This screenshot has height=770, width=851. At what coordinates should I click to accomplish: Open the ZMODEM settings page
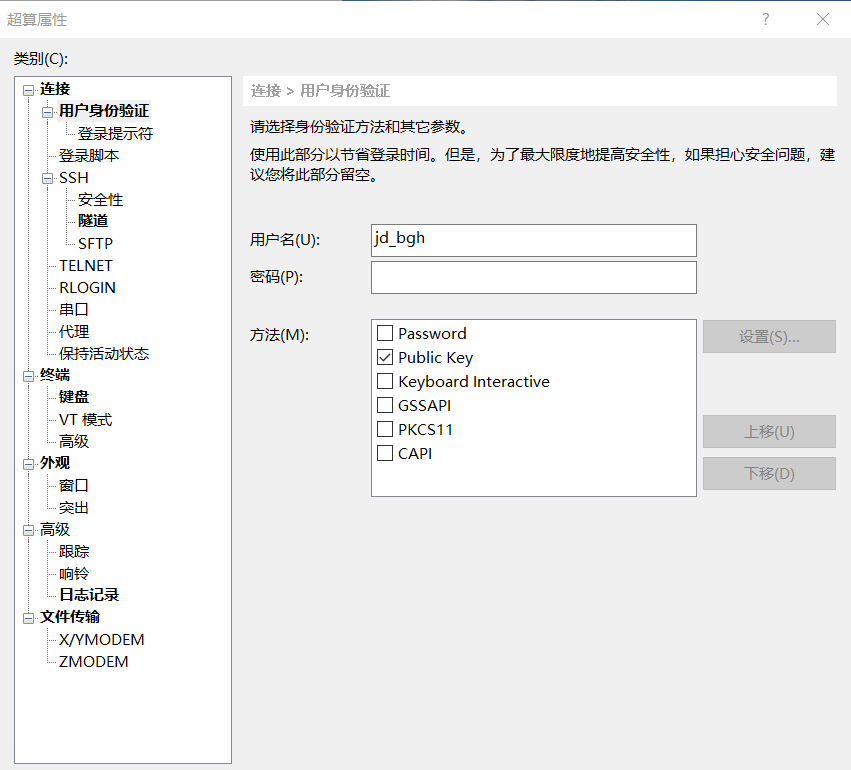coord(94,661)
